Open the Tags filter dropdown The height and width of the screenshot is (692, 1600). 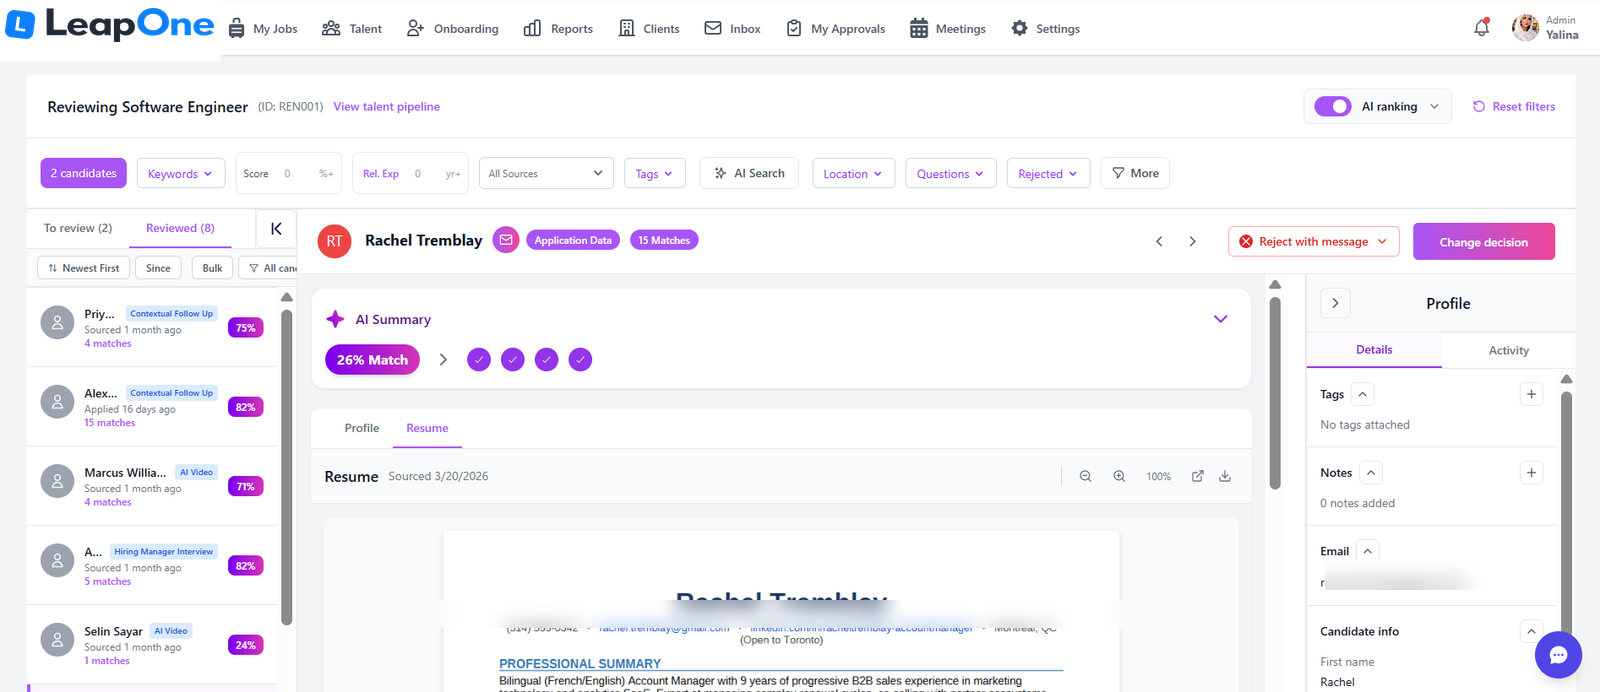point(654,173)
